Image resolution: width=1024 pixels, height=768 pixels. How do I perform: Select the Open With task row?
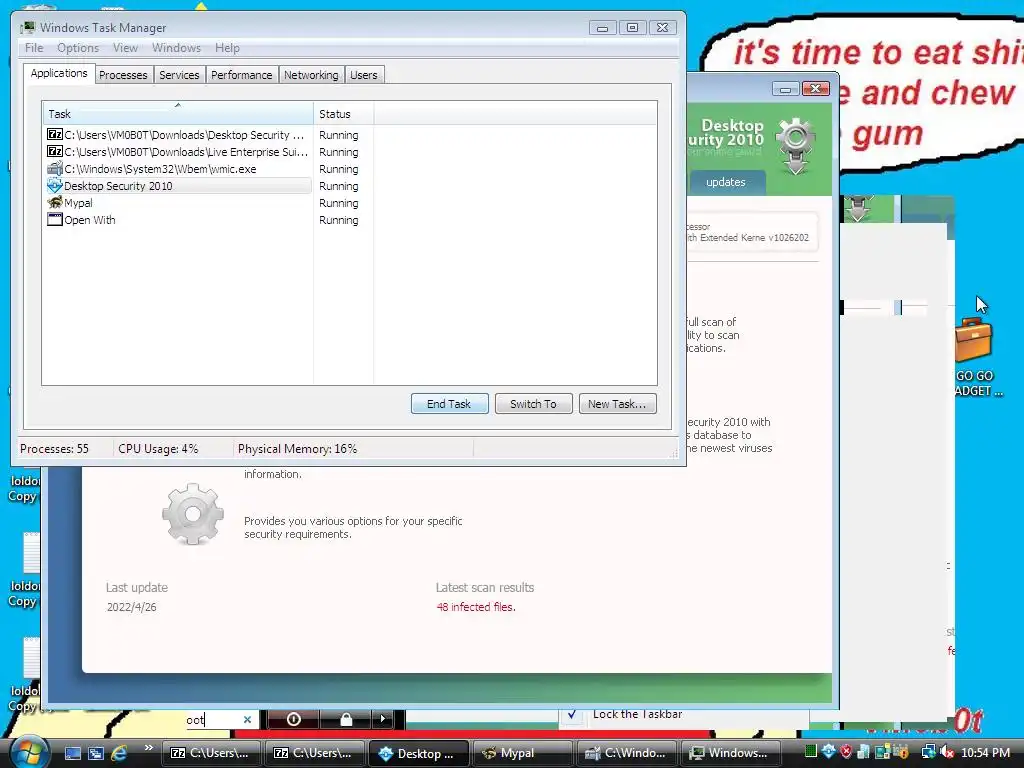178,220
